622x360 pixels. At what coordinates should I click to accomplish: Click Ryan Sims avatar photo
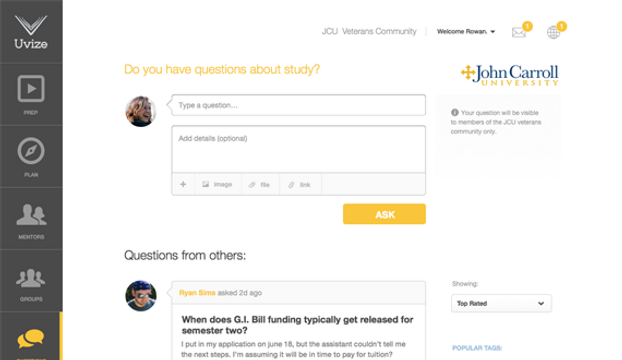pos(141,296)
